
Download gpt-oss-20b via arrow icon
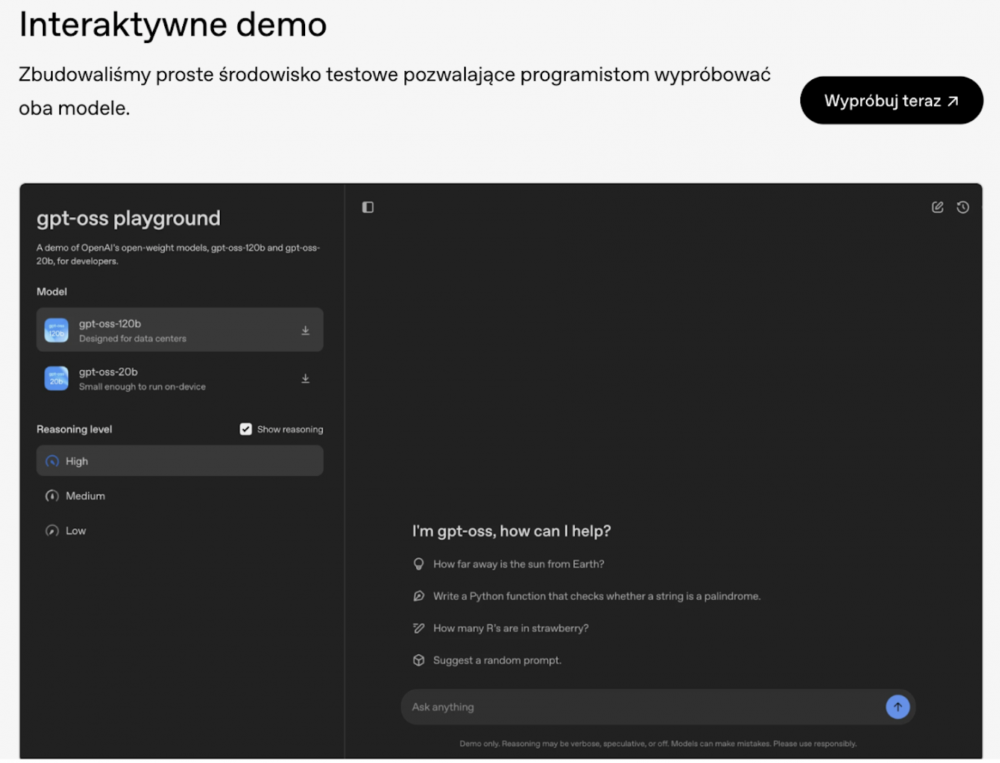[305, 379]
